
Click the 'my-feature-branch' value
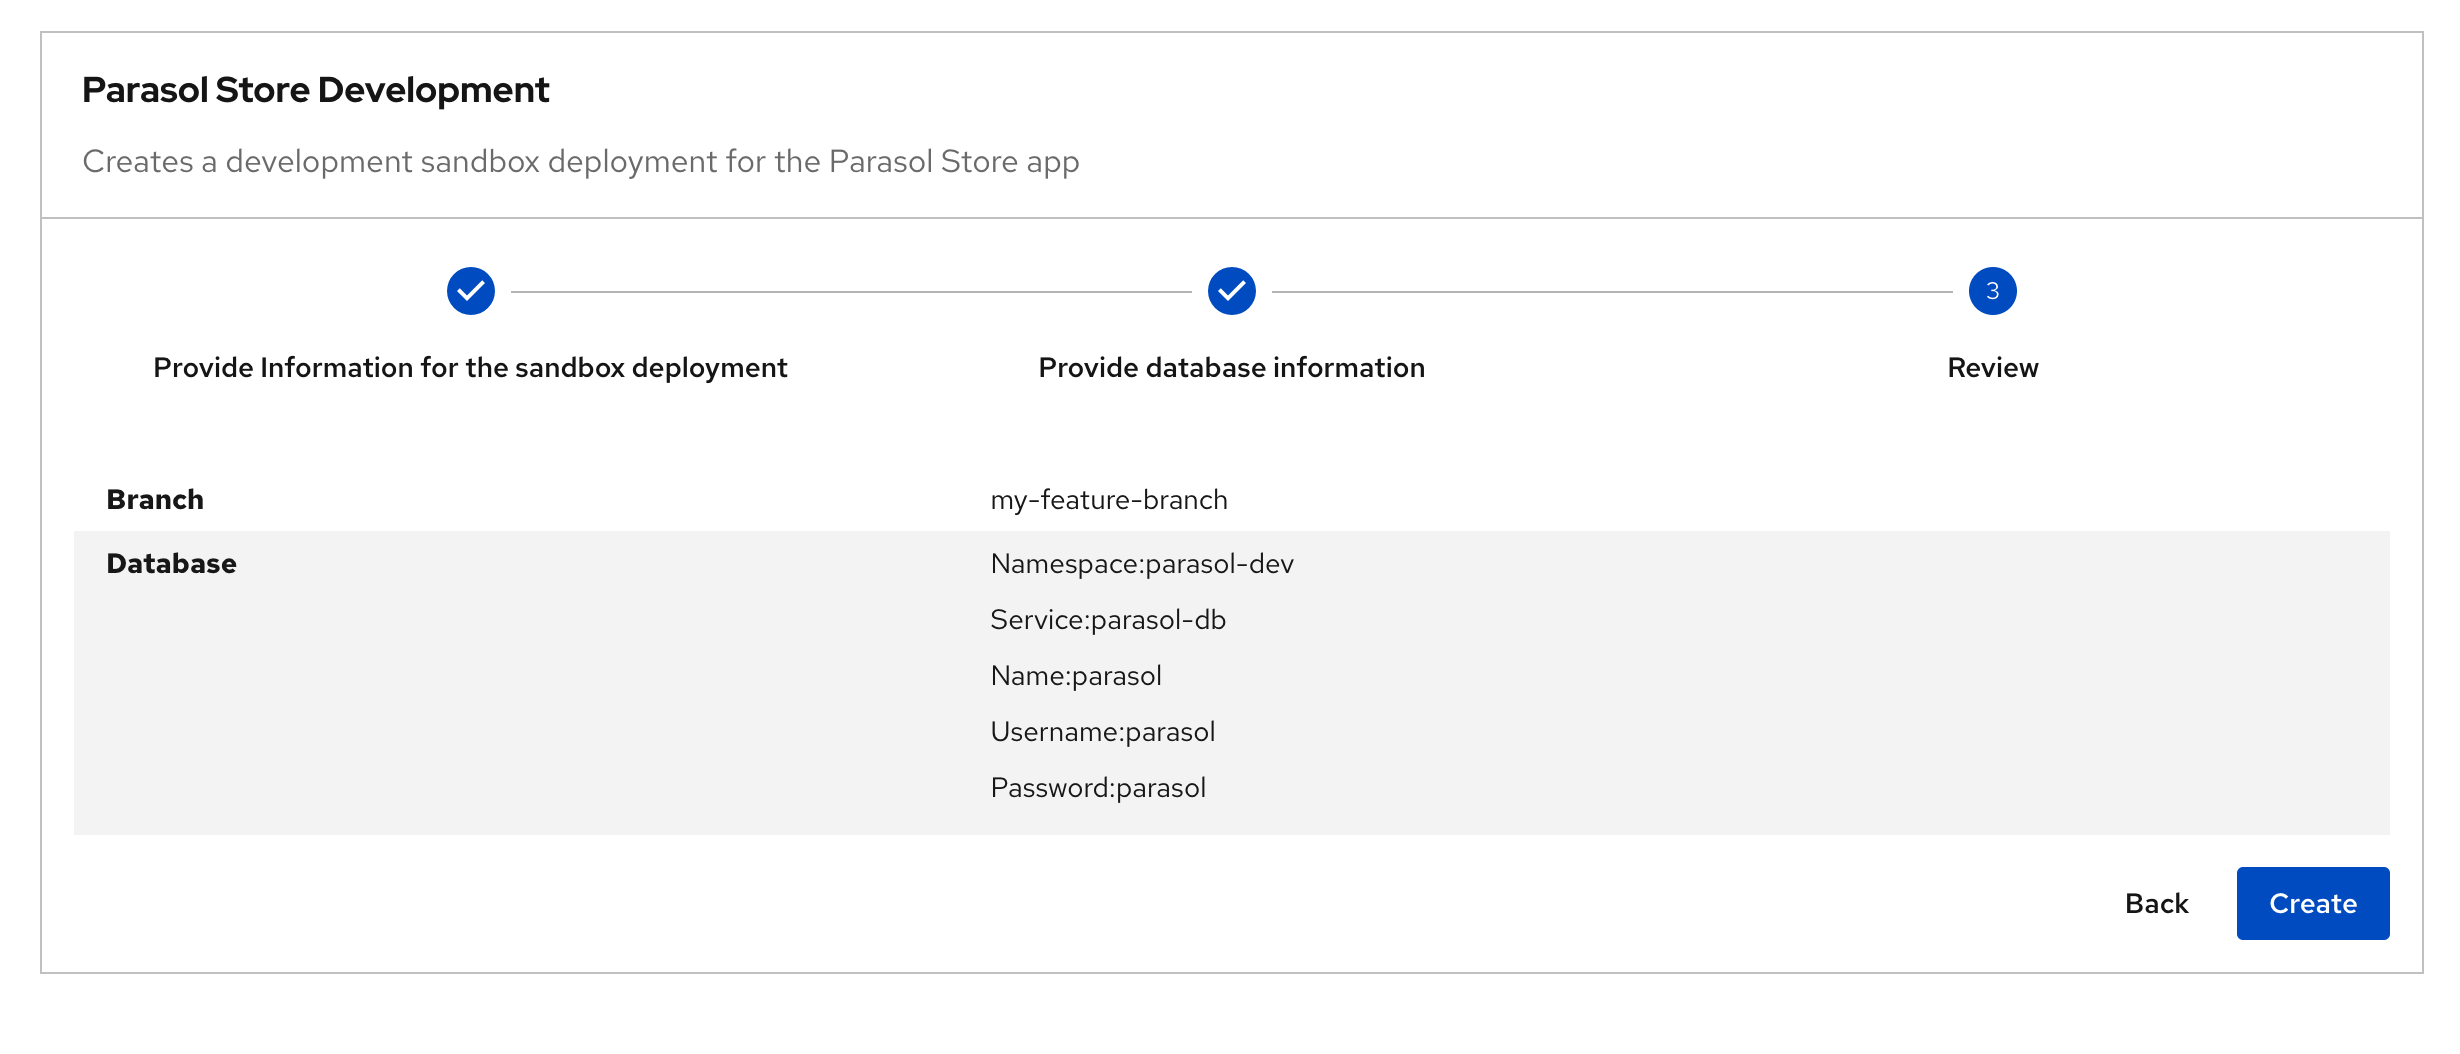[x=1109, y=500]
